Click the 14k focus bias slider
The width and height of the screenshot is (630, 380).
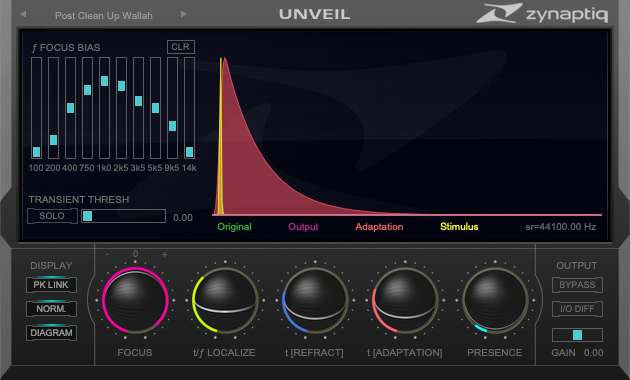189,108
